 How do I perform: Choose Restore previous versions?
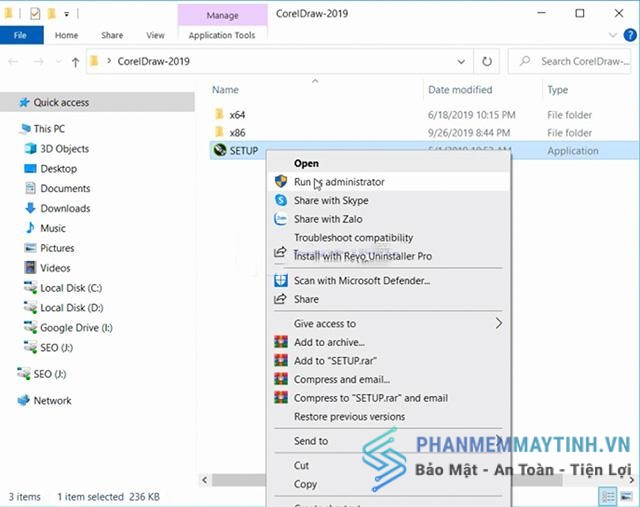388,416
